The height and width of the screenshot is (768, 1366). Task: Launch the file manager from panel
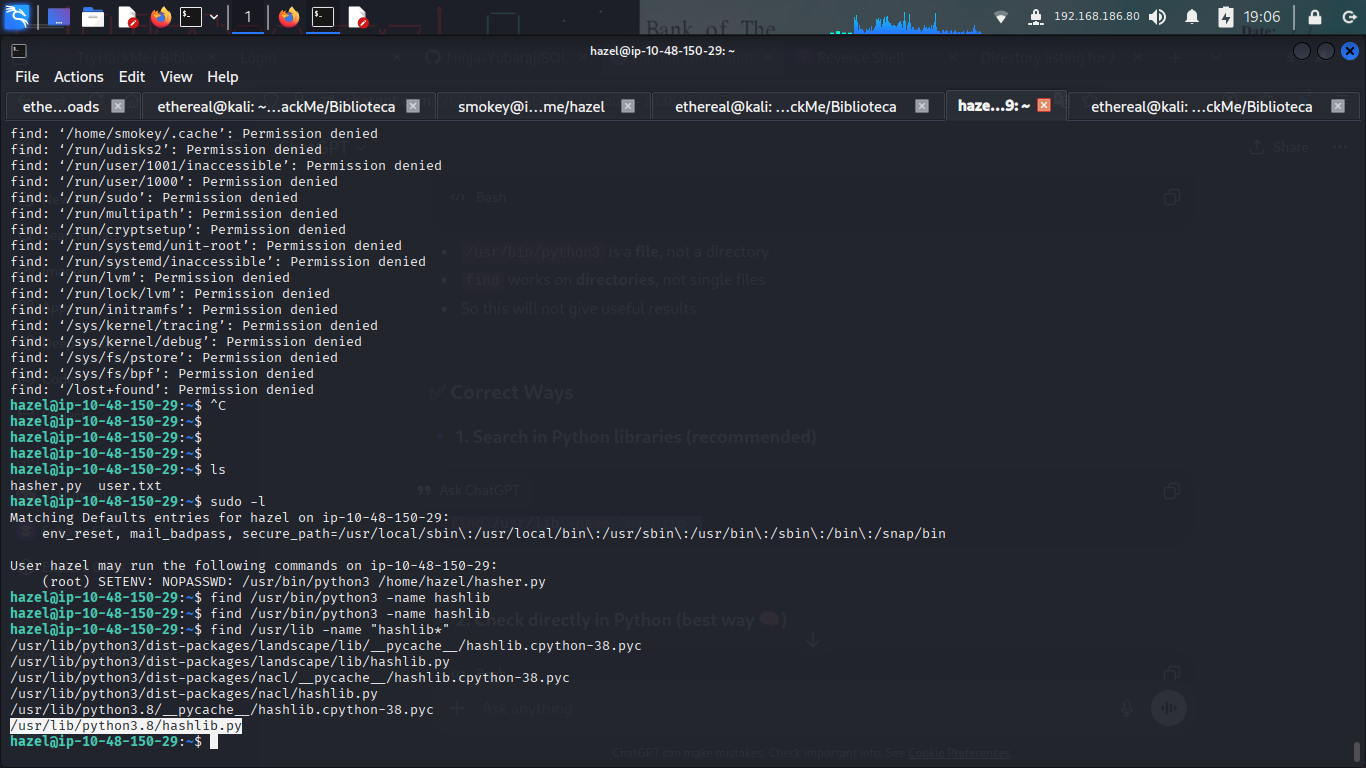93,17
